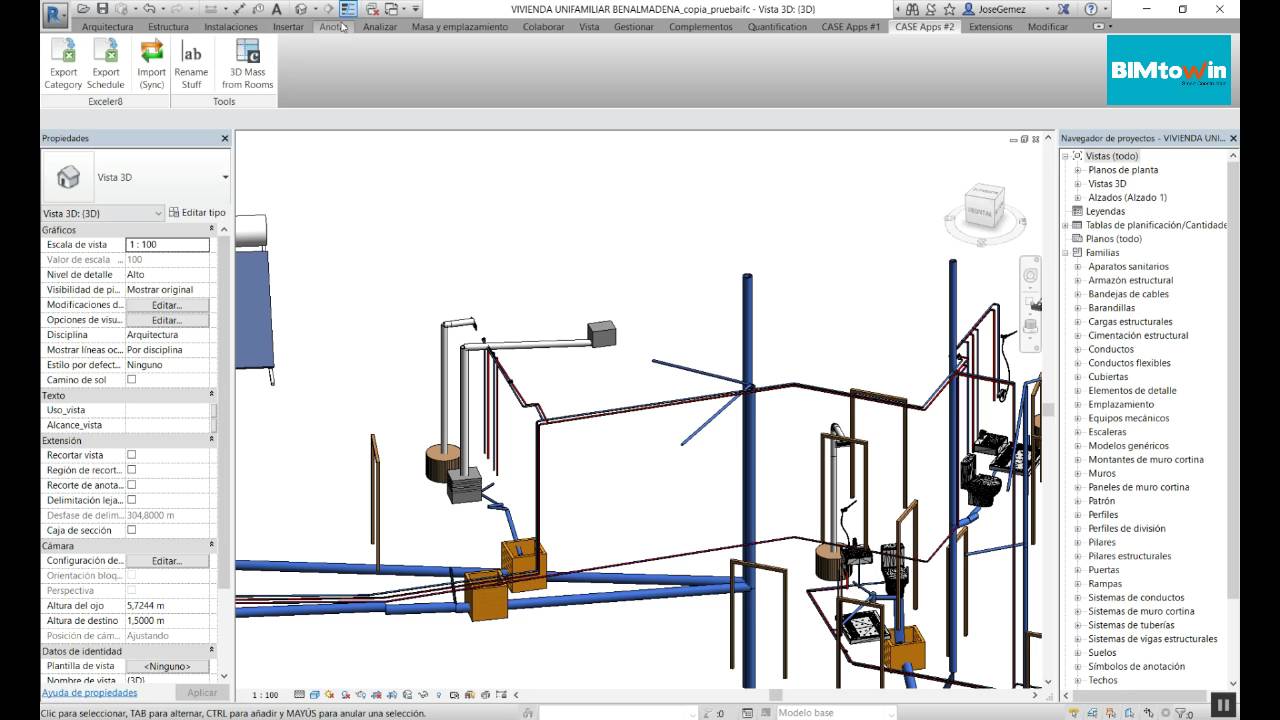This screenshot has width=1280, height=720.
Task: Open search with binoculars icon
Action: pyautogui.click(x=913, y=9)
